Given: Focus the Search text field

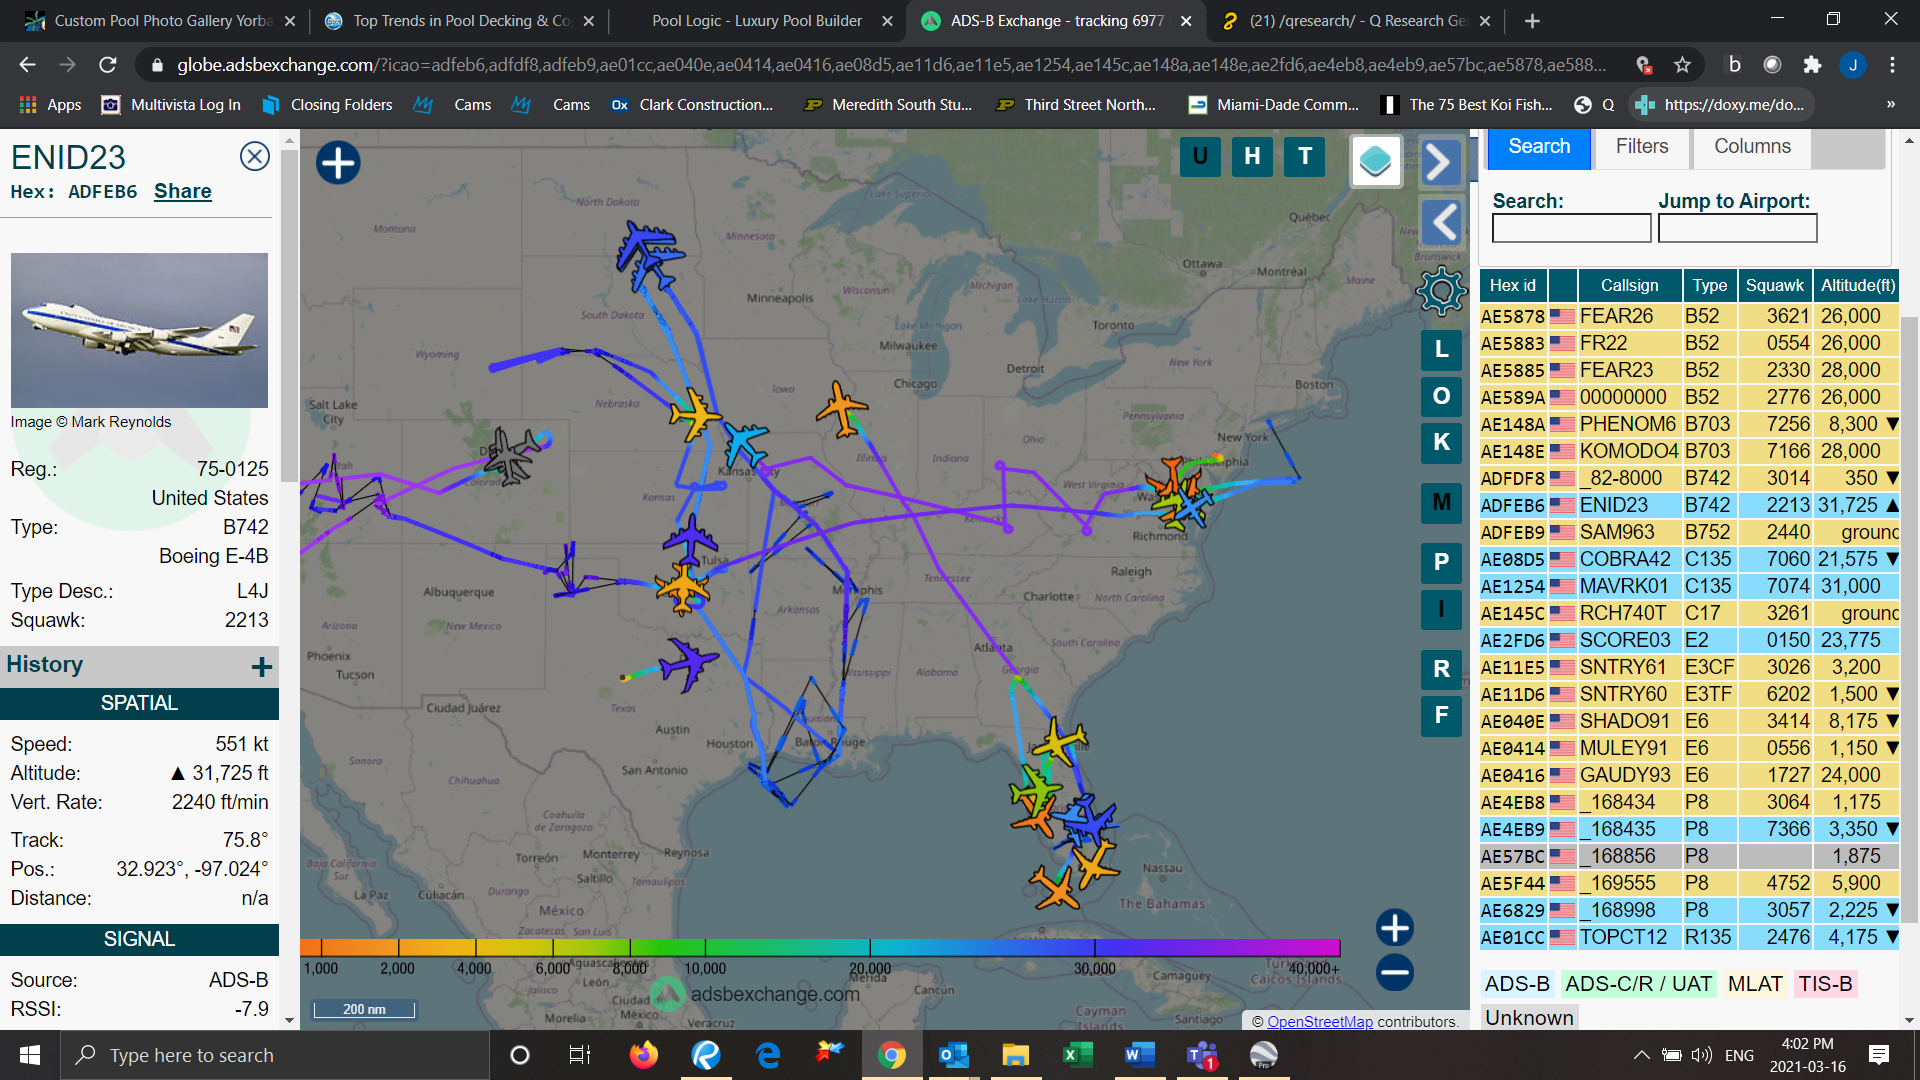Looking at the screenshot, I should click(x=1571, y=229).
